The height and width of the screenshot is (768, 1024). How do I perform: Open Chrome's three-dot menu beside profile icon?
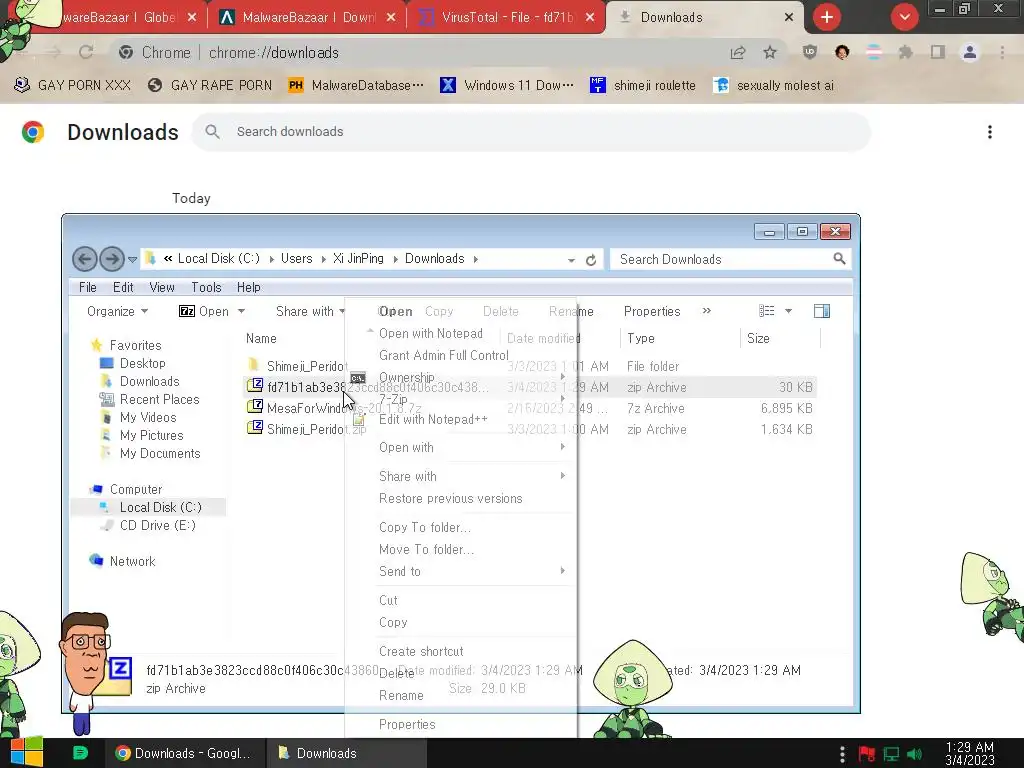1002,52
